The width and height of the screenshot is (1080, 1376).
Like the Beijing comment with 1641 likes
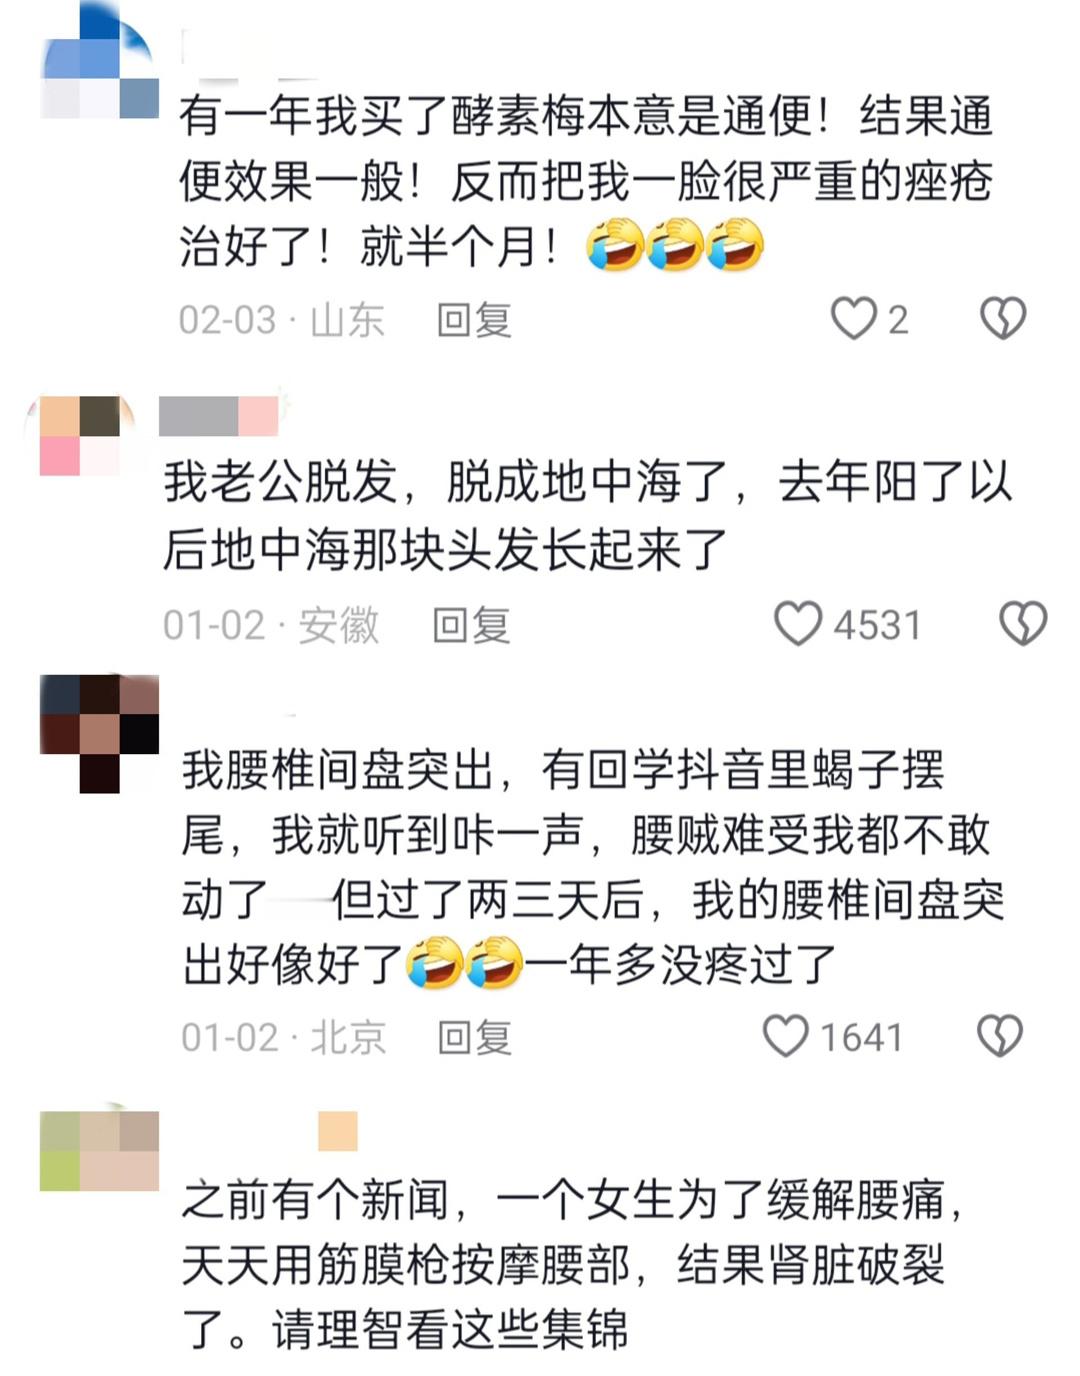[785, 1036]
